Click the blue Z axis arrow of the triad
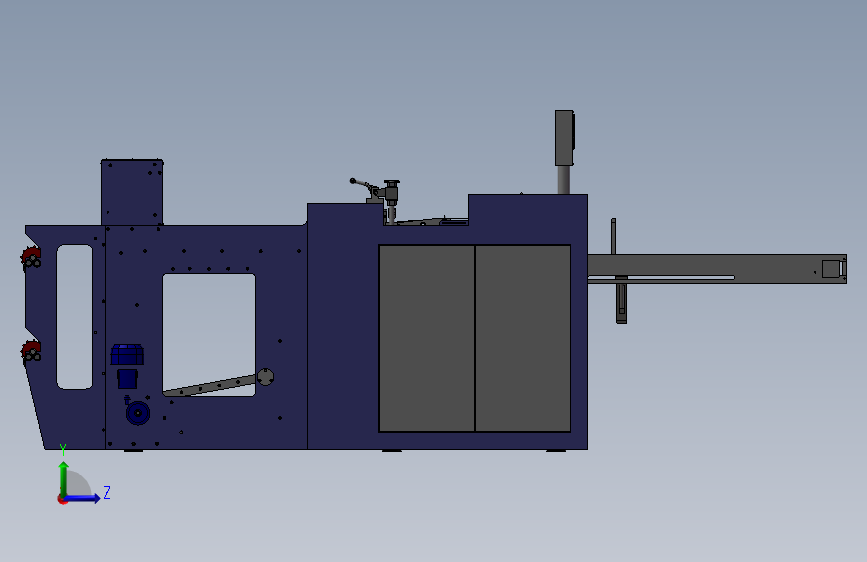This screenshot has width=867, height=562. 83,498
